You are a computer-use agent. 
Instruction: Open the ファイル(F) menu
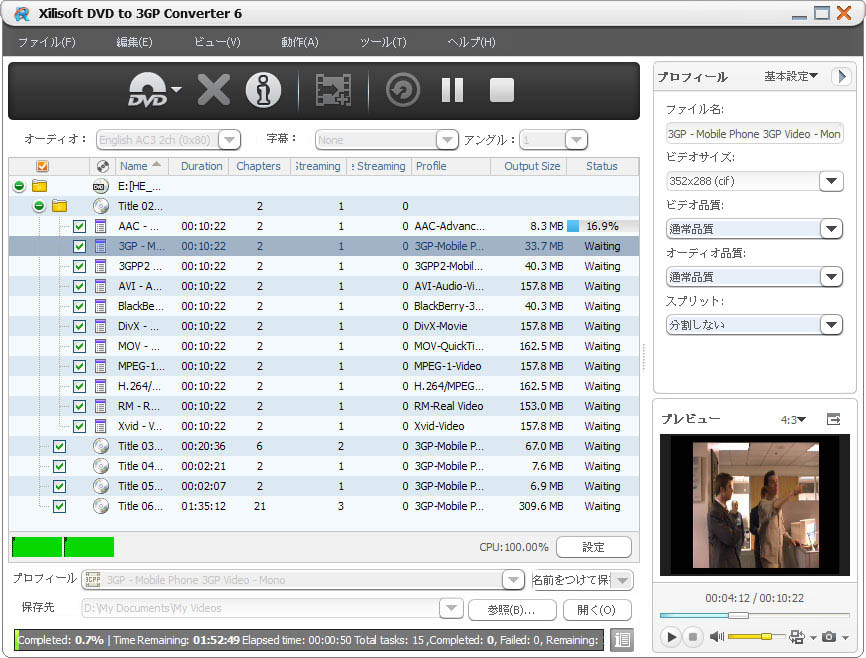click(x=46, y=42)
